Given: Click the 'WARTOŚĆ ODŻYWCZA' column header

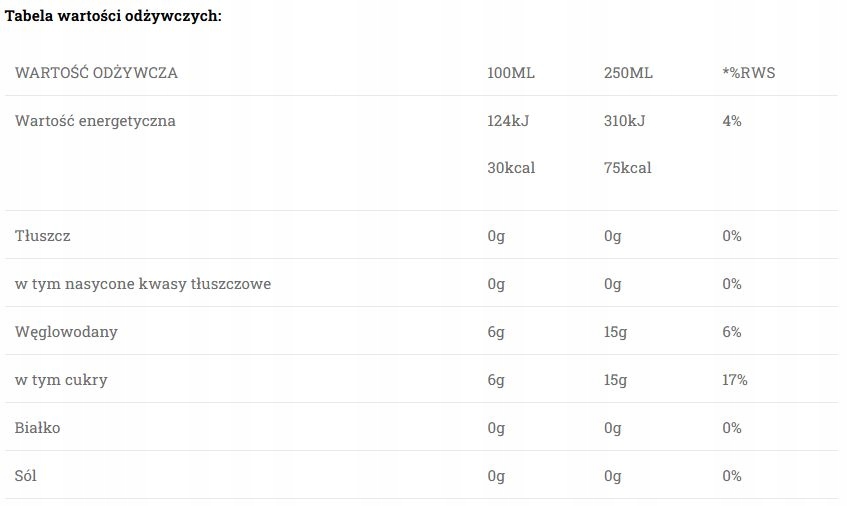Looking at the screenshot, I should (x=97, y=73).
